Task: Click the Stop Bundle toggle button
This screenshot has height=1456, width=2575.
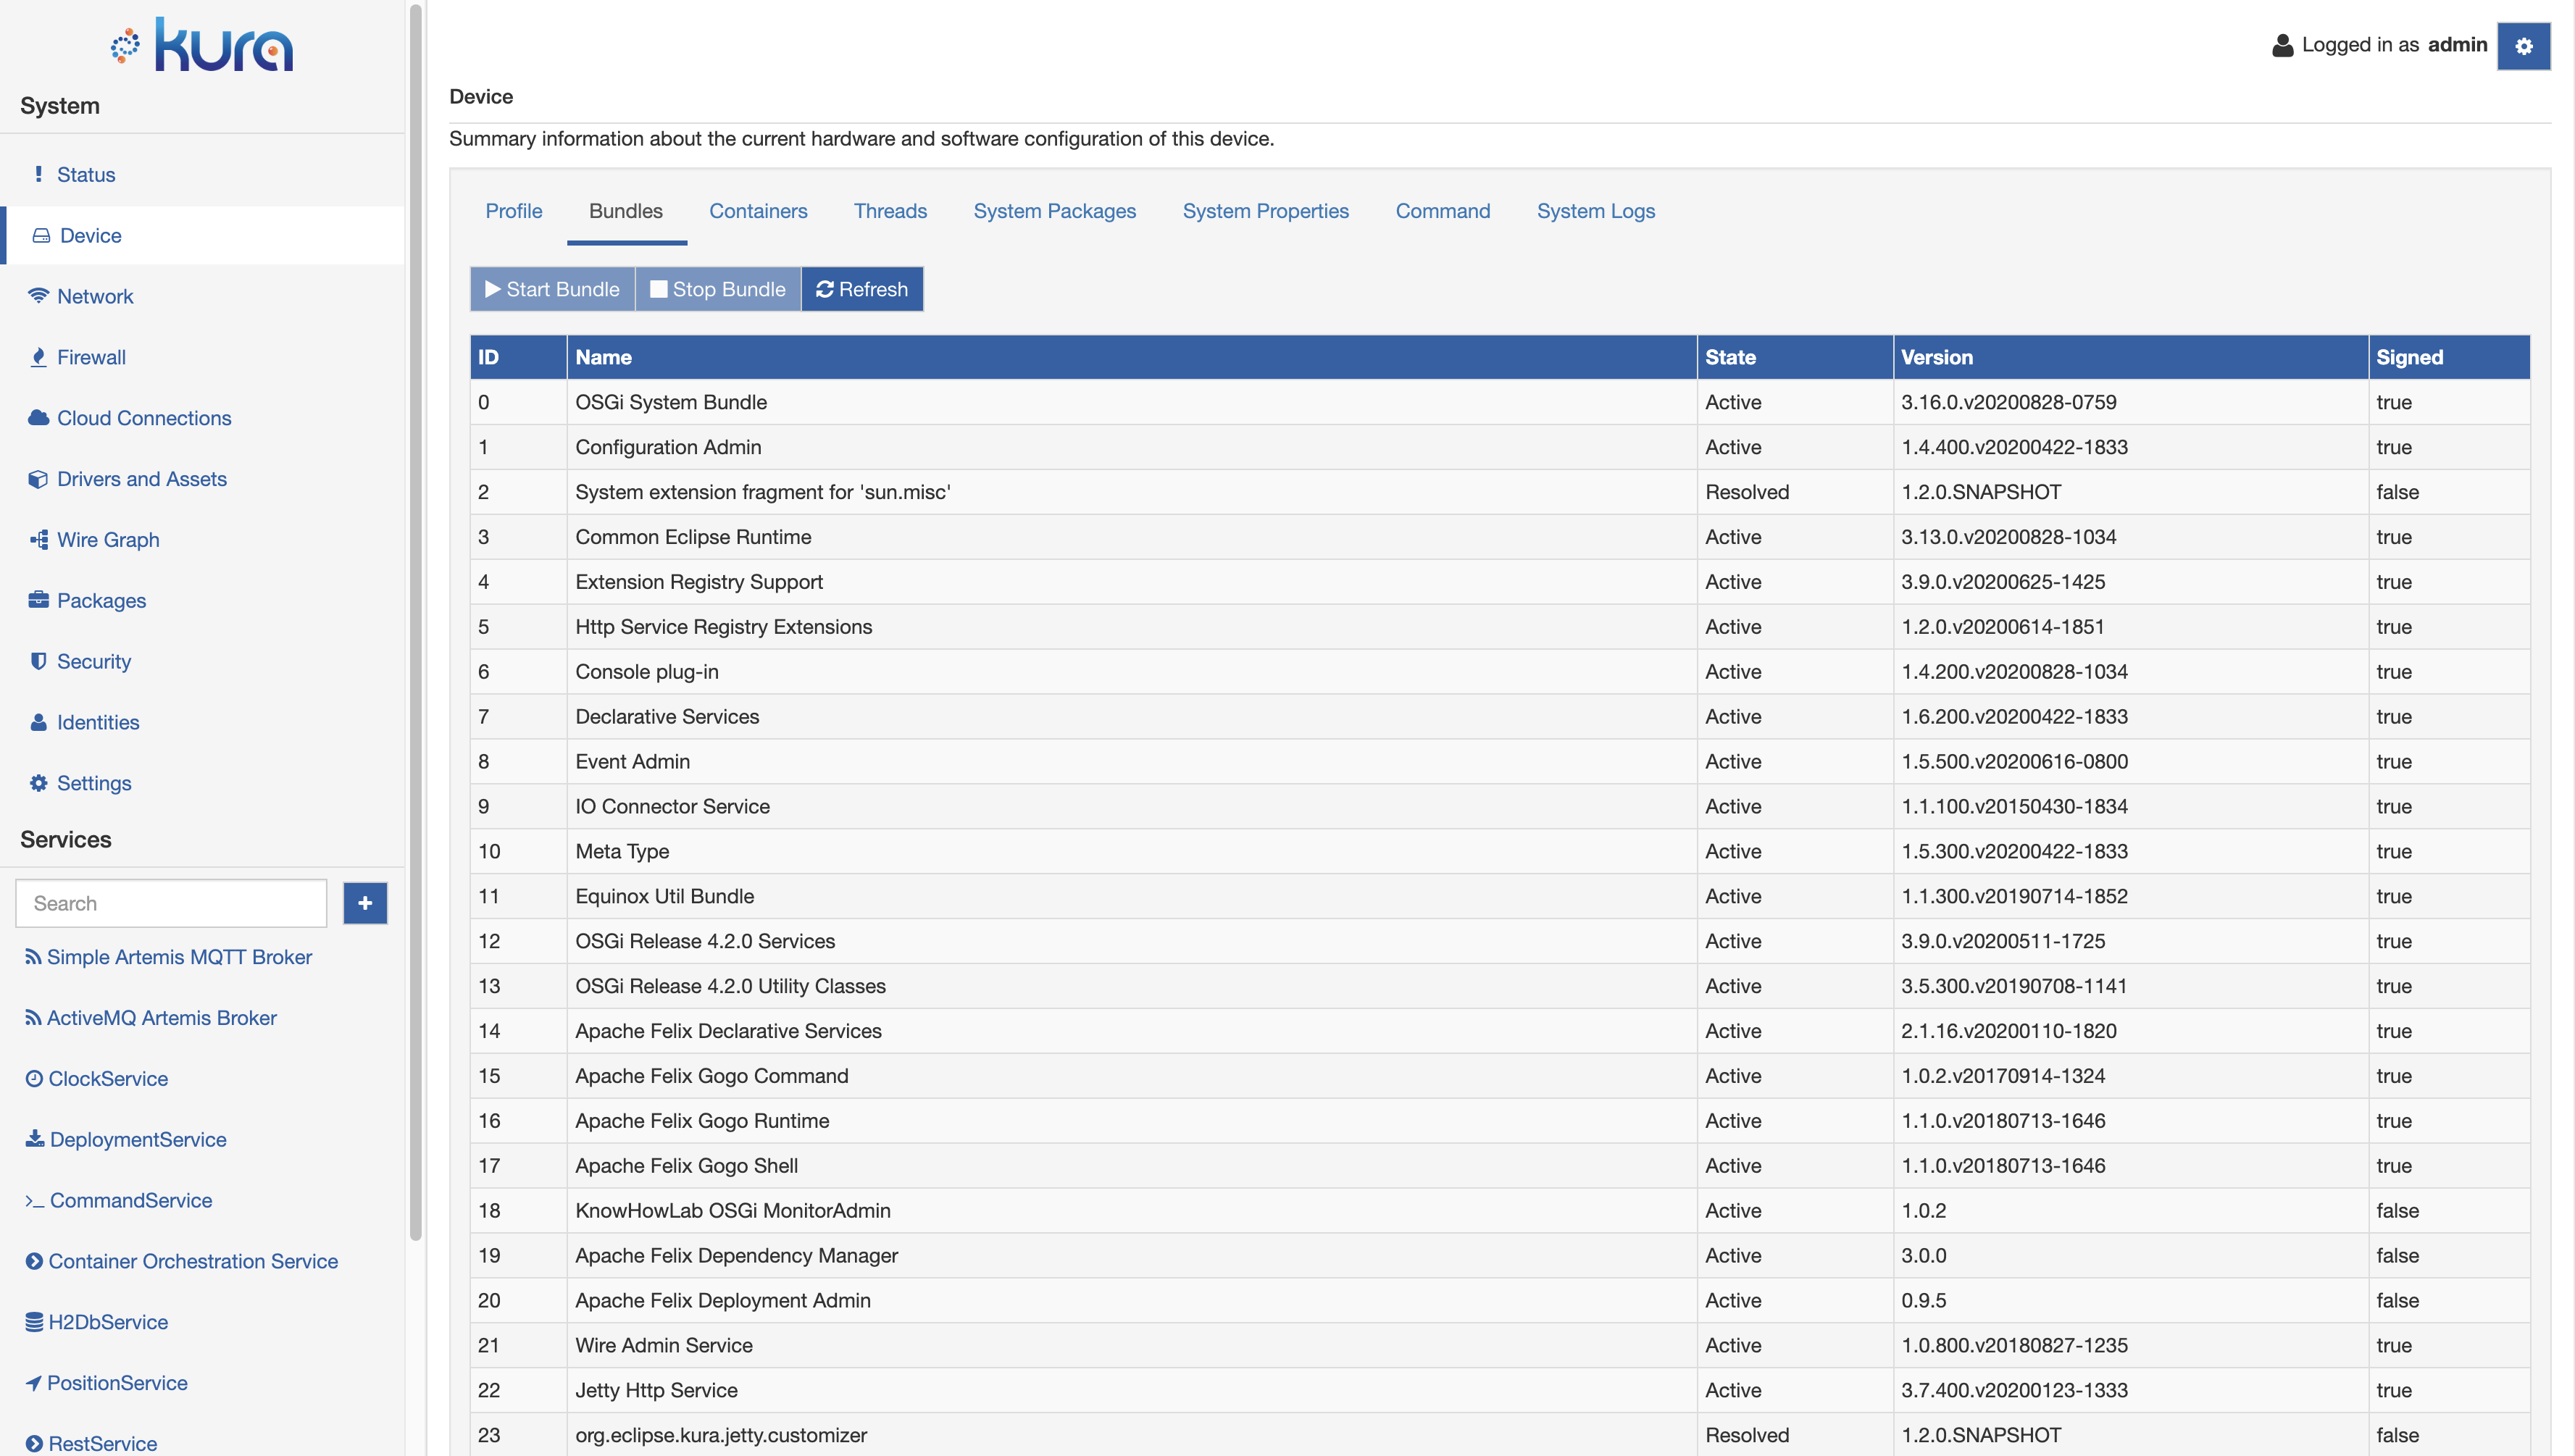Action: click(x=718, y=288)
